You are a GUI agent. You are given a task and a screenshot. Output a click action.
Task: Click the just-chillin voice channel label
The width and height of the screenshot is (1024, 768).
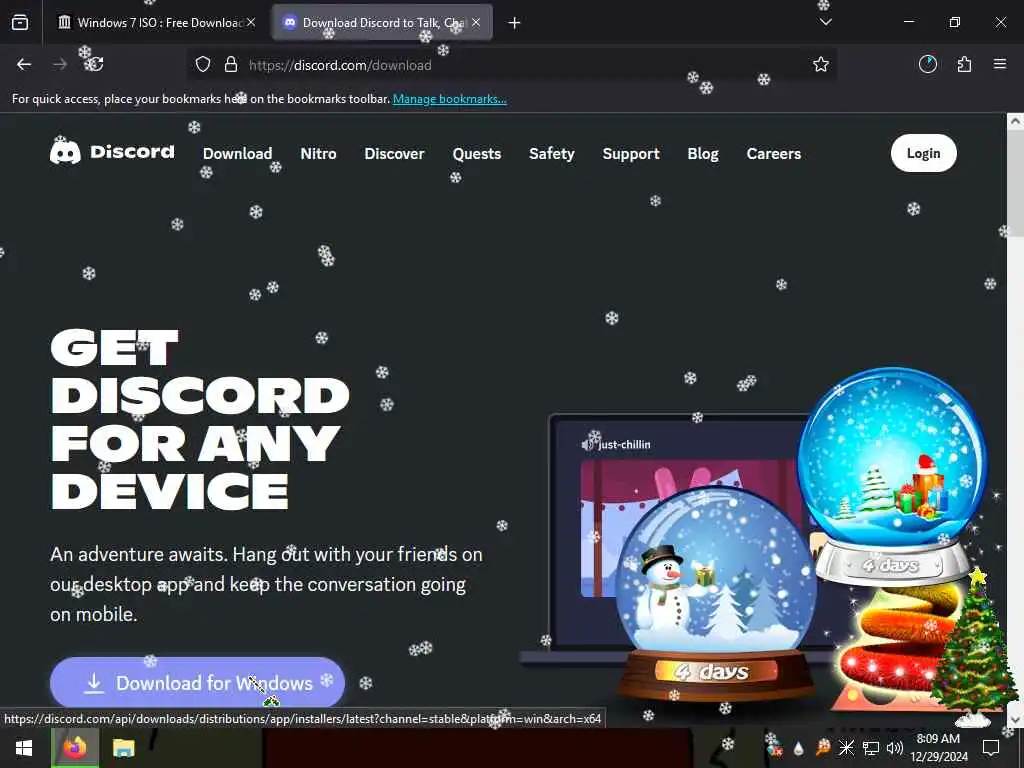coord(616,445)
